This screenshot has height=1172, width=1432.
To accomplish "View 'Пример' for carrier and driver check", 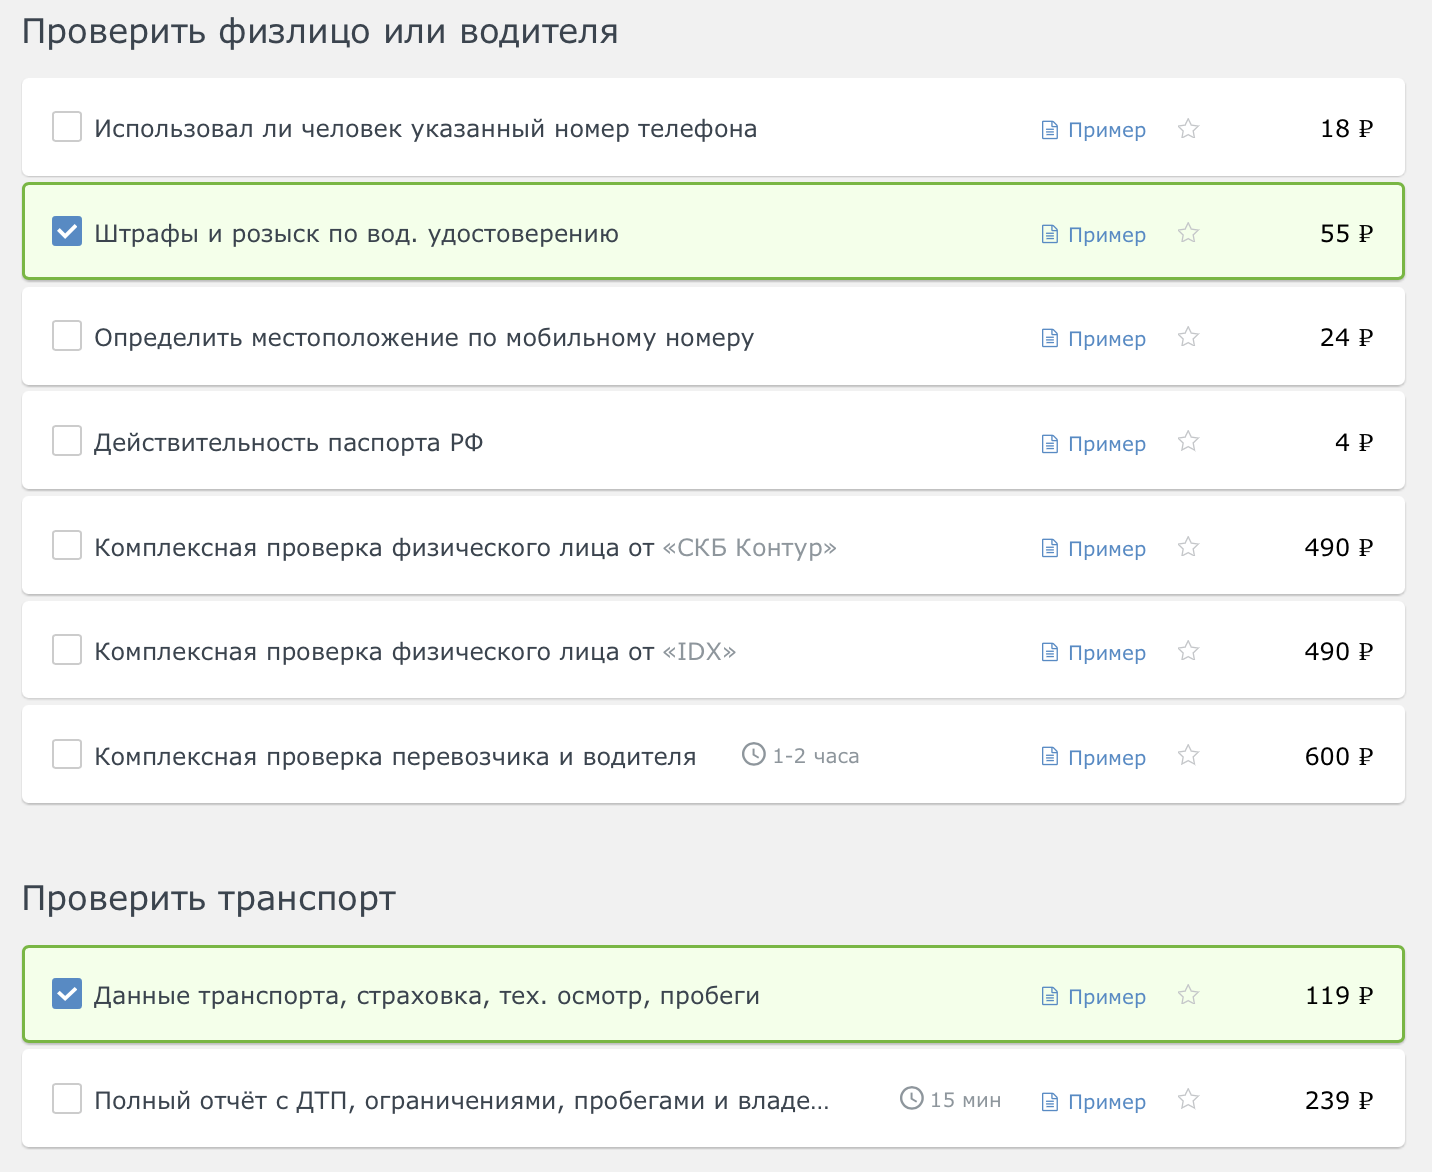I will click(1094, 758).
